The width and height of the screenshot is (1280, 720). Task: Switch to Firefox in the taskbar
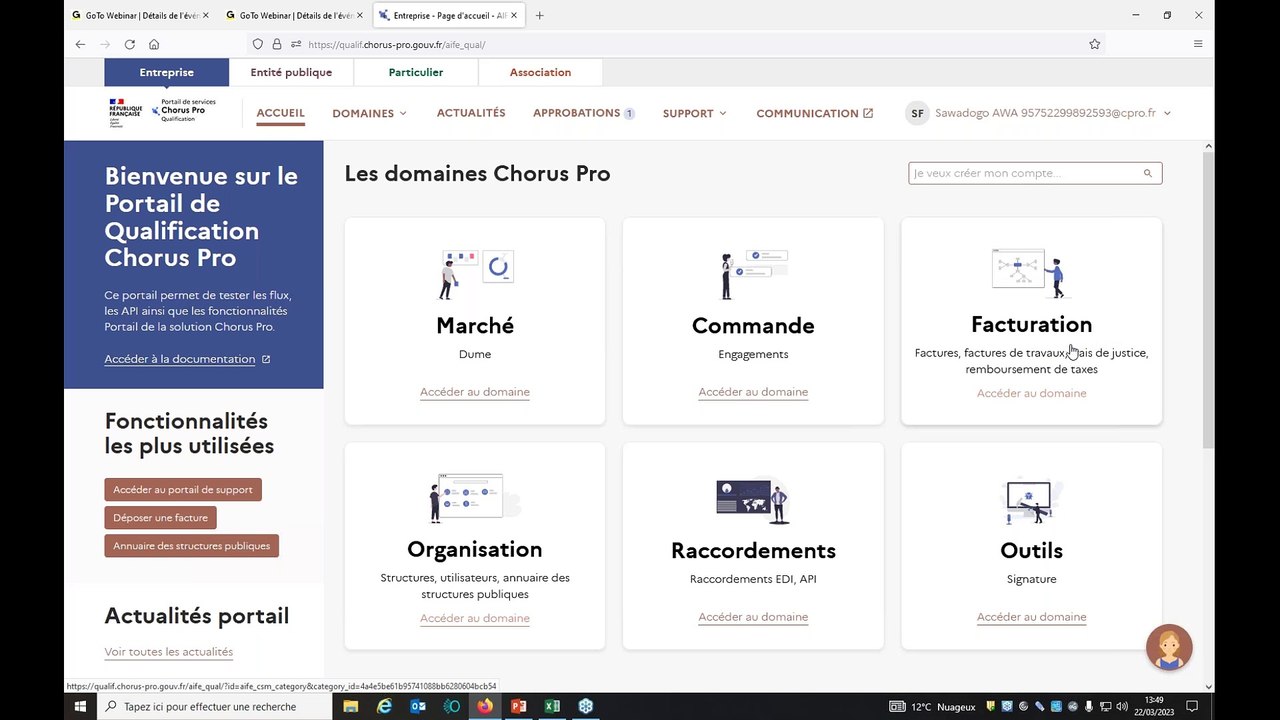[x=485, y=706]
